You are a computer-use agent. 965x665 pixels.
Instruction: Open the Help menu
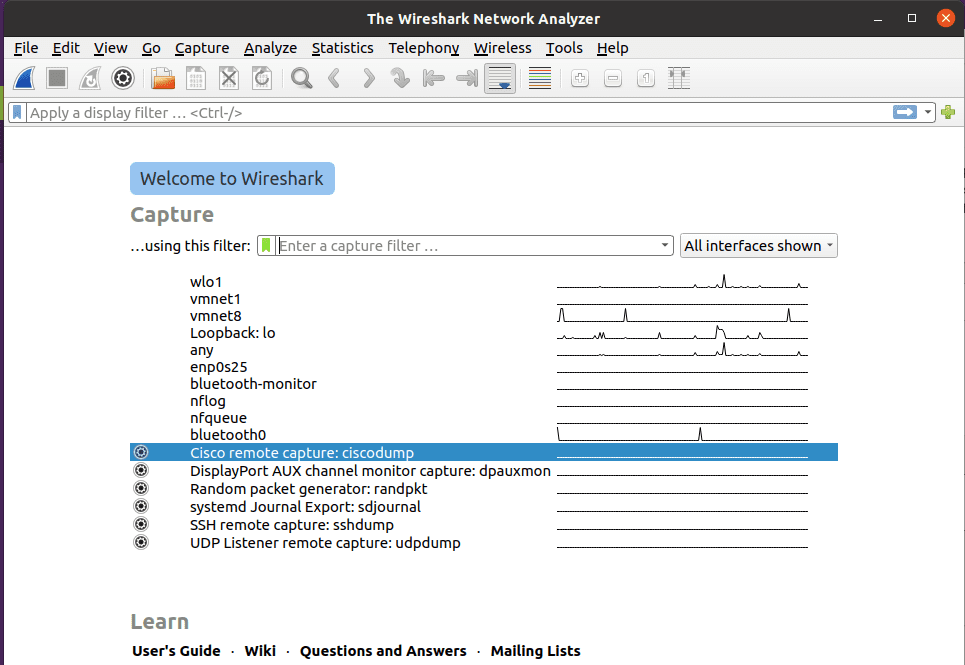pos(612,48)
